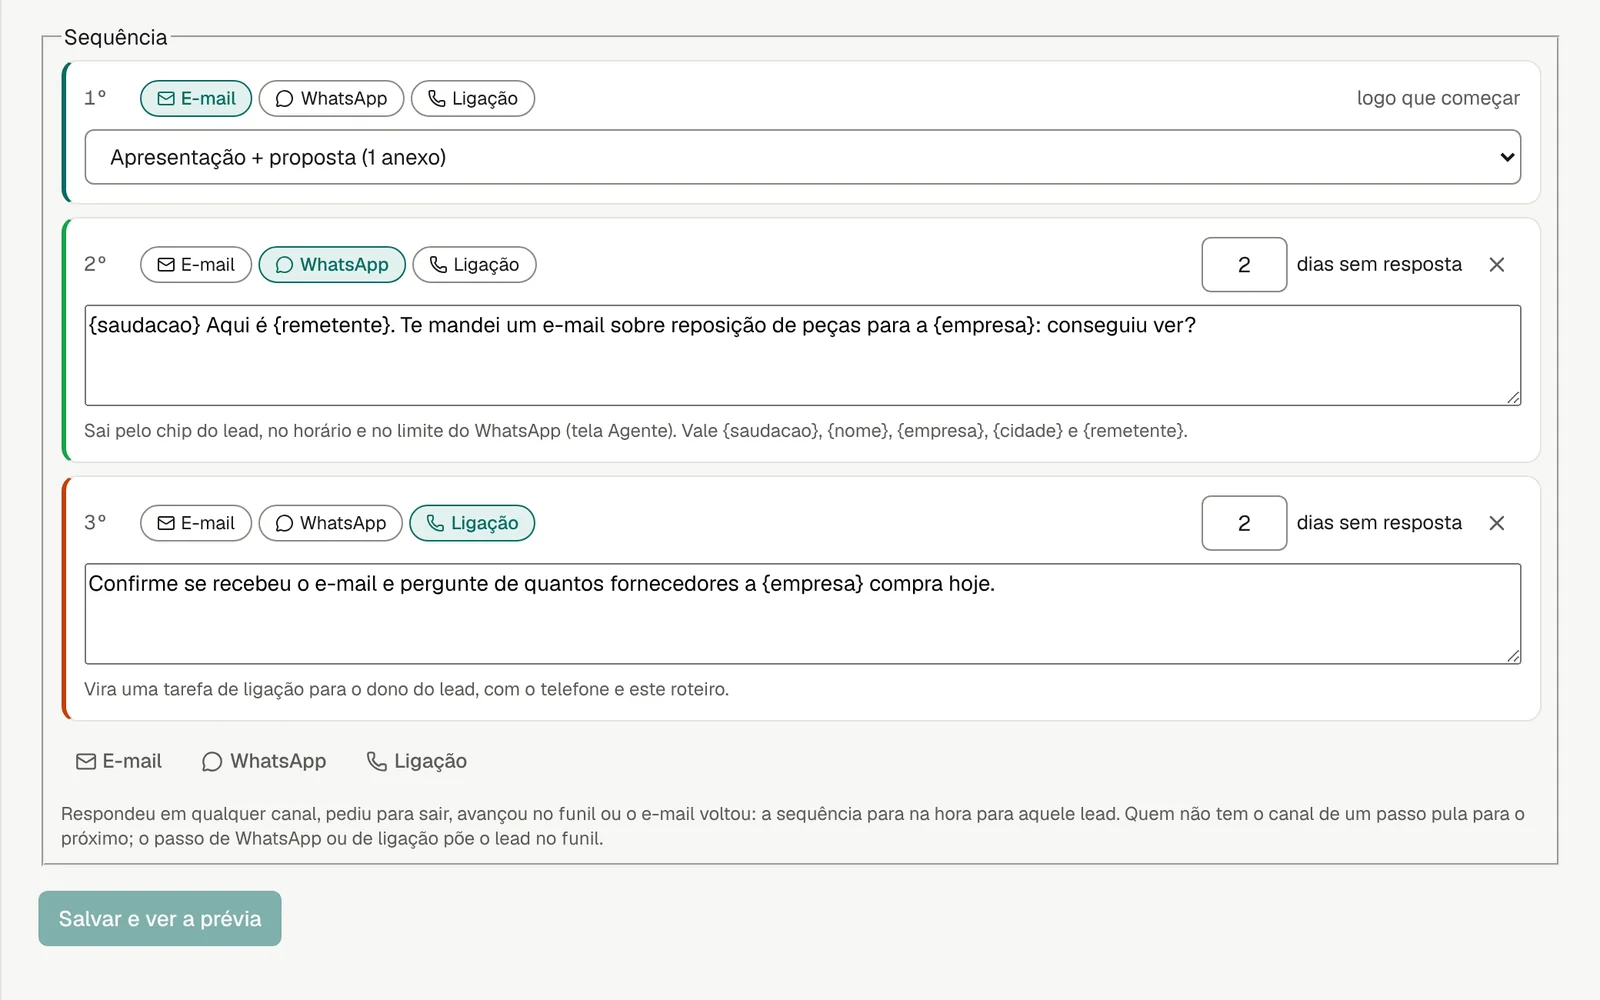Select Ligação channel for step 2
Viewport: 1600px width, 1000px height.
[x=474, y=265]
